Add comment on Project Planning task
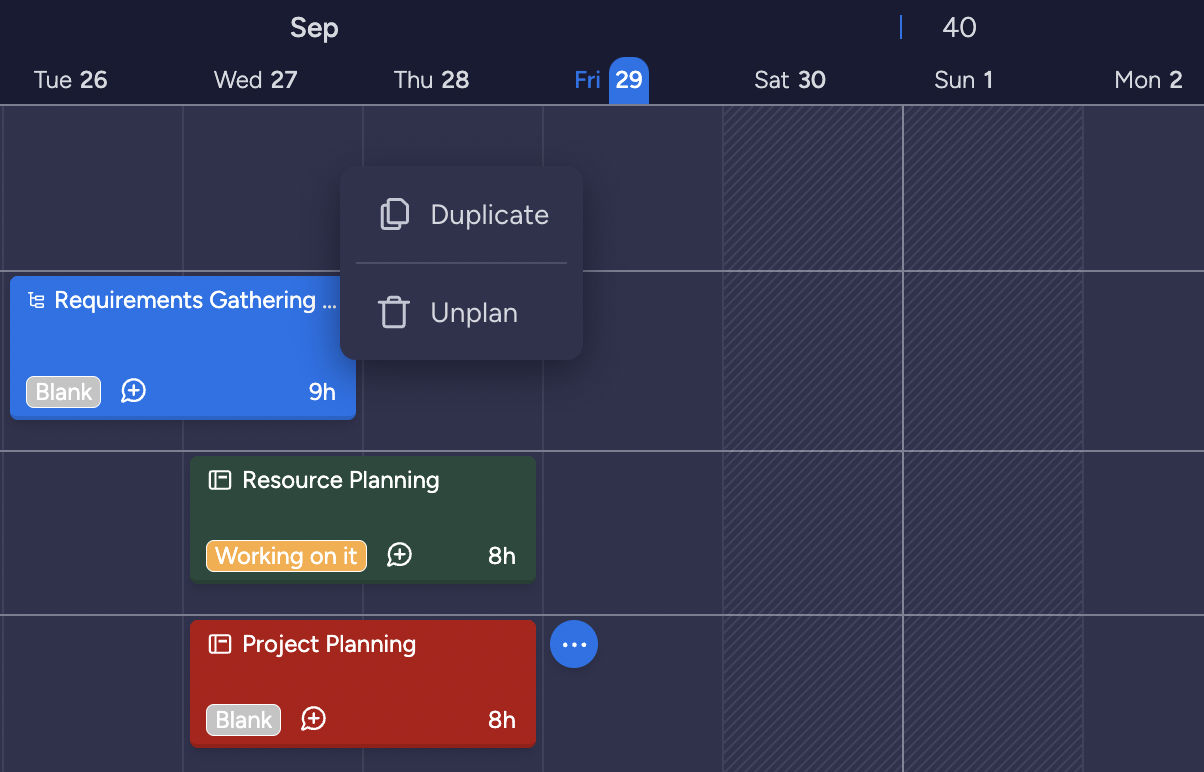Screen dimensions: 1204x772 pos(314,719)
